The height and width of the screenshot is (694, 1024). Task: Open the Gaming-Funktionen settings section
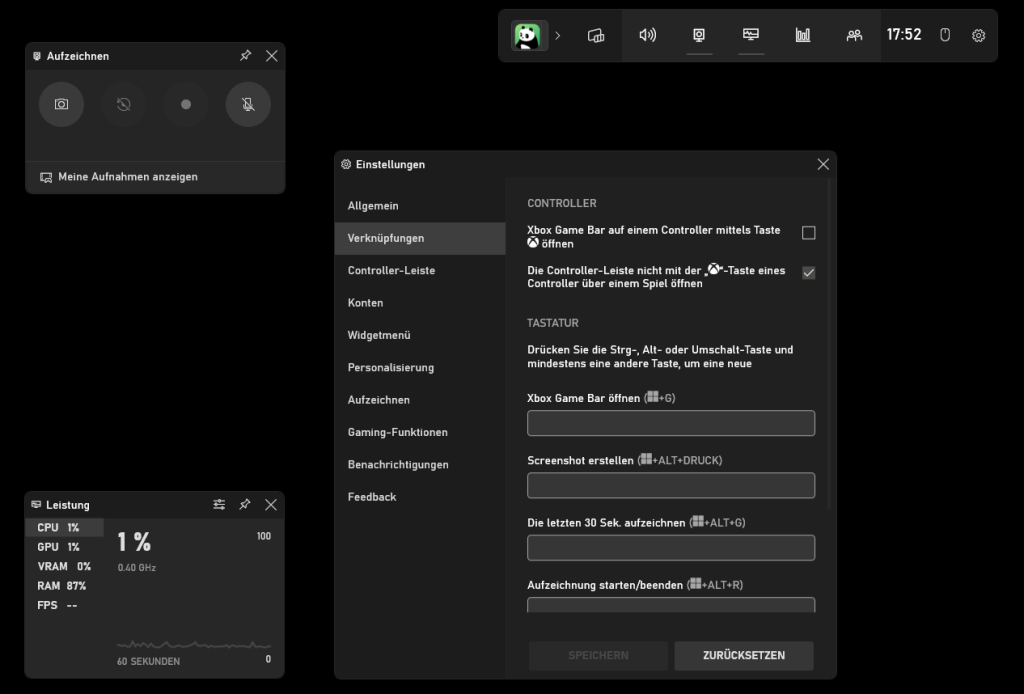[x=420, y=432]
